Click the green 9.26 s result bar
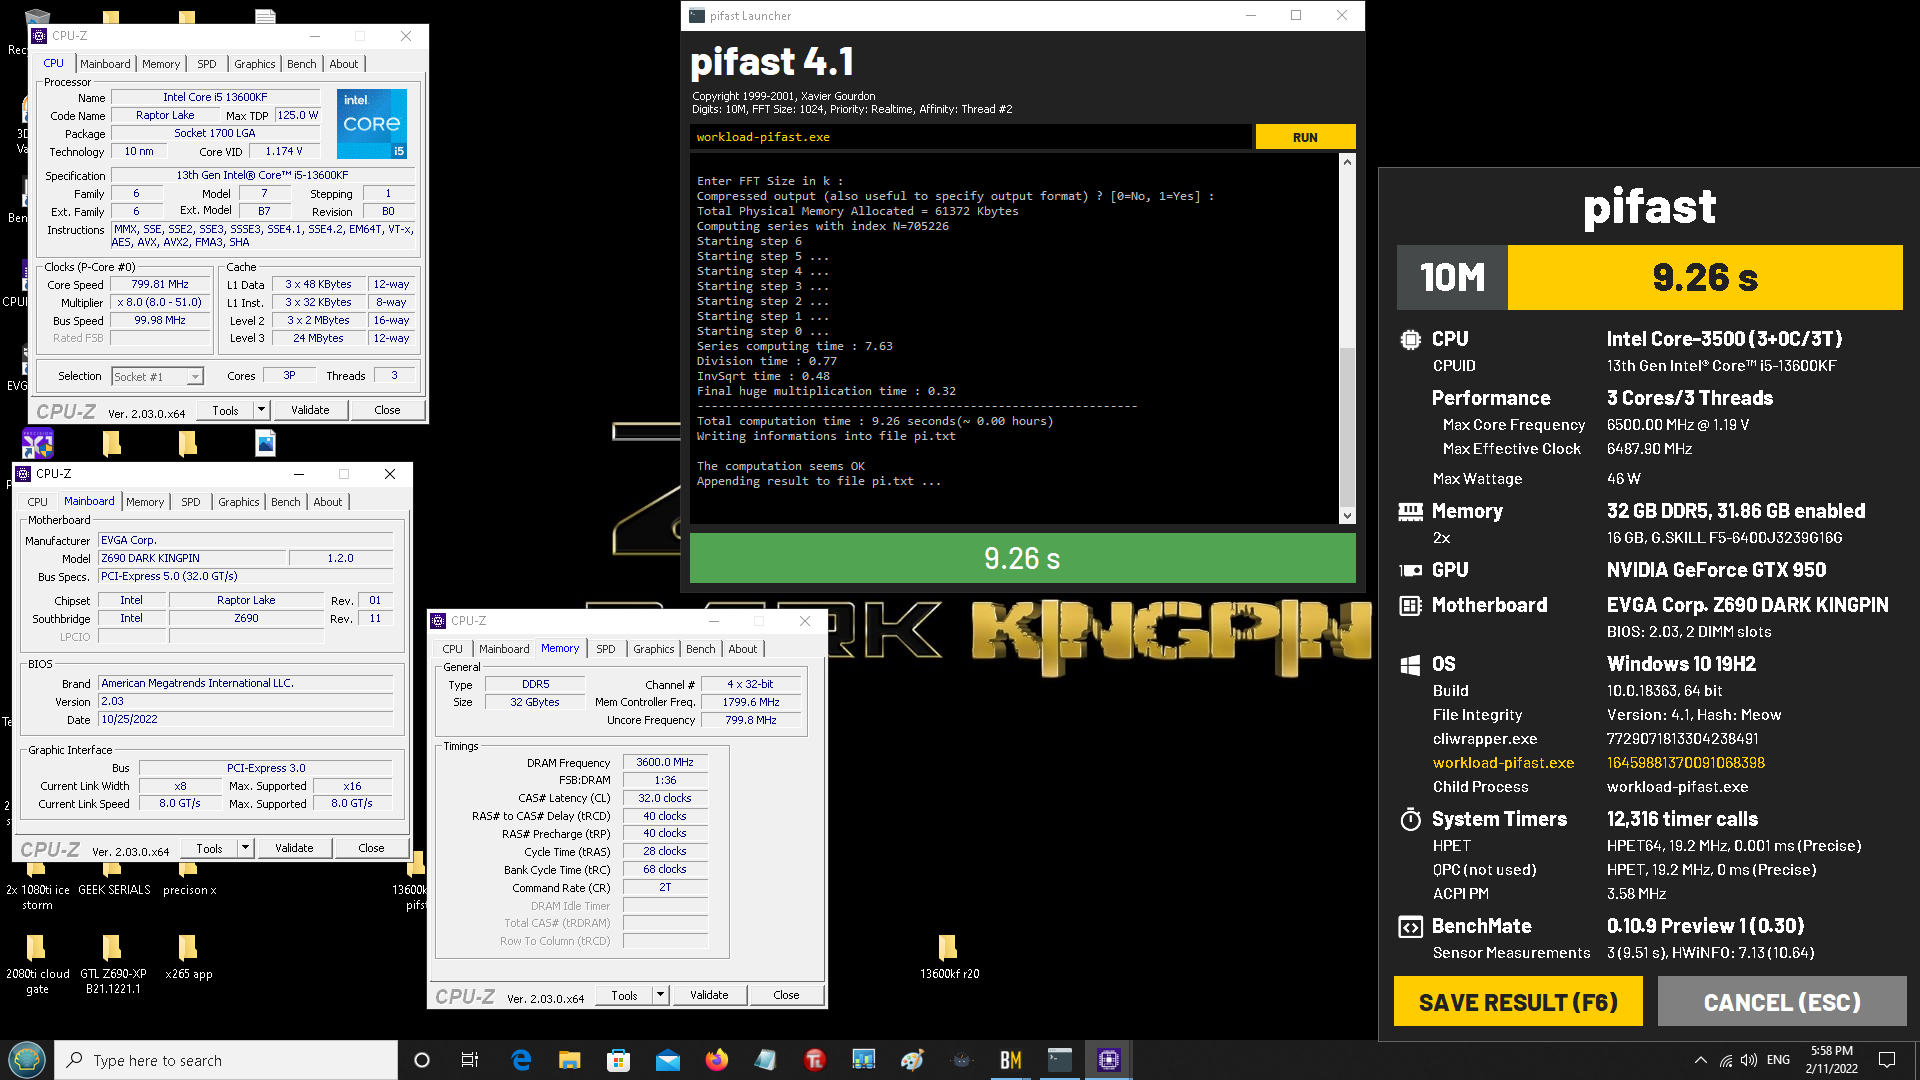The height and width of the screenshot is (1080, 1920). [x=1022, y=558]
